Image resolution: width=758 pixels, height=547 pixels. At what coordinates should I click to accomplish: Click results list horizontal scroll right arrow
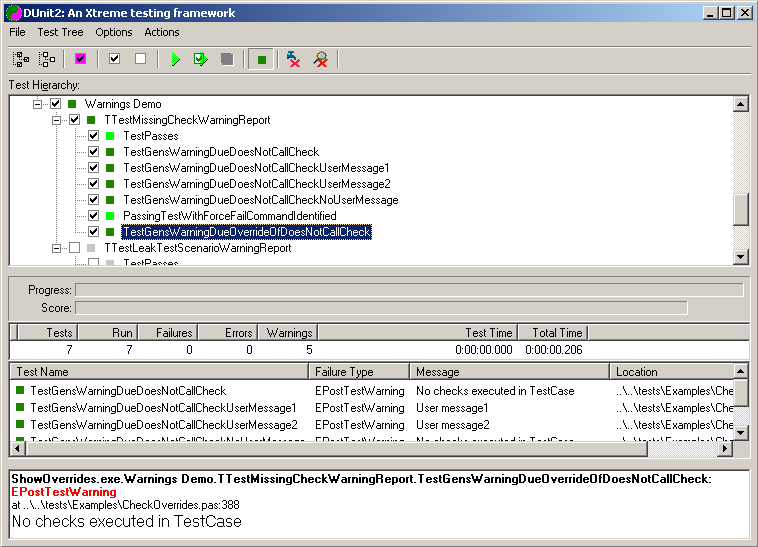[x=725, y=448]
